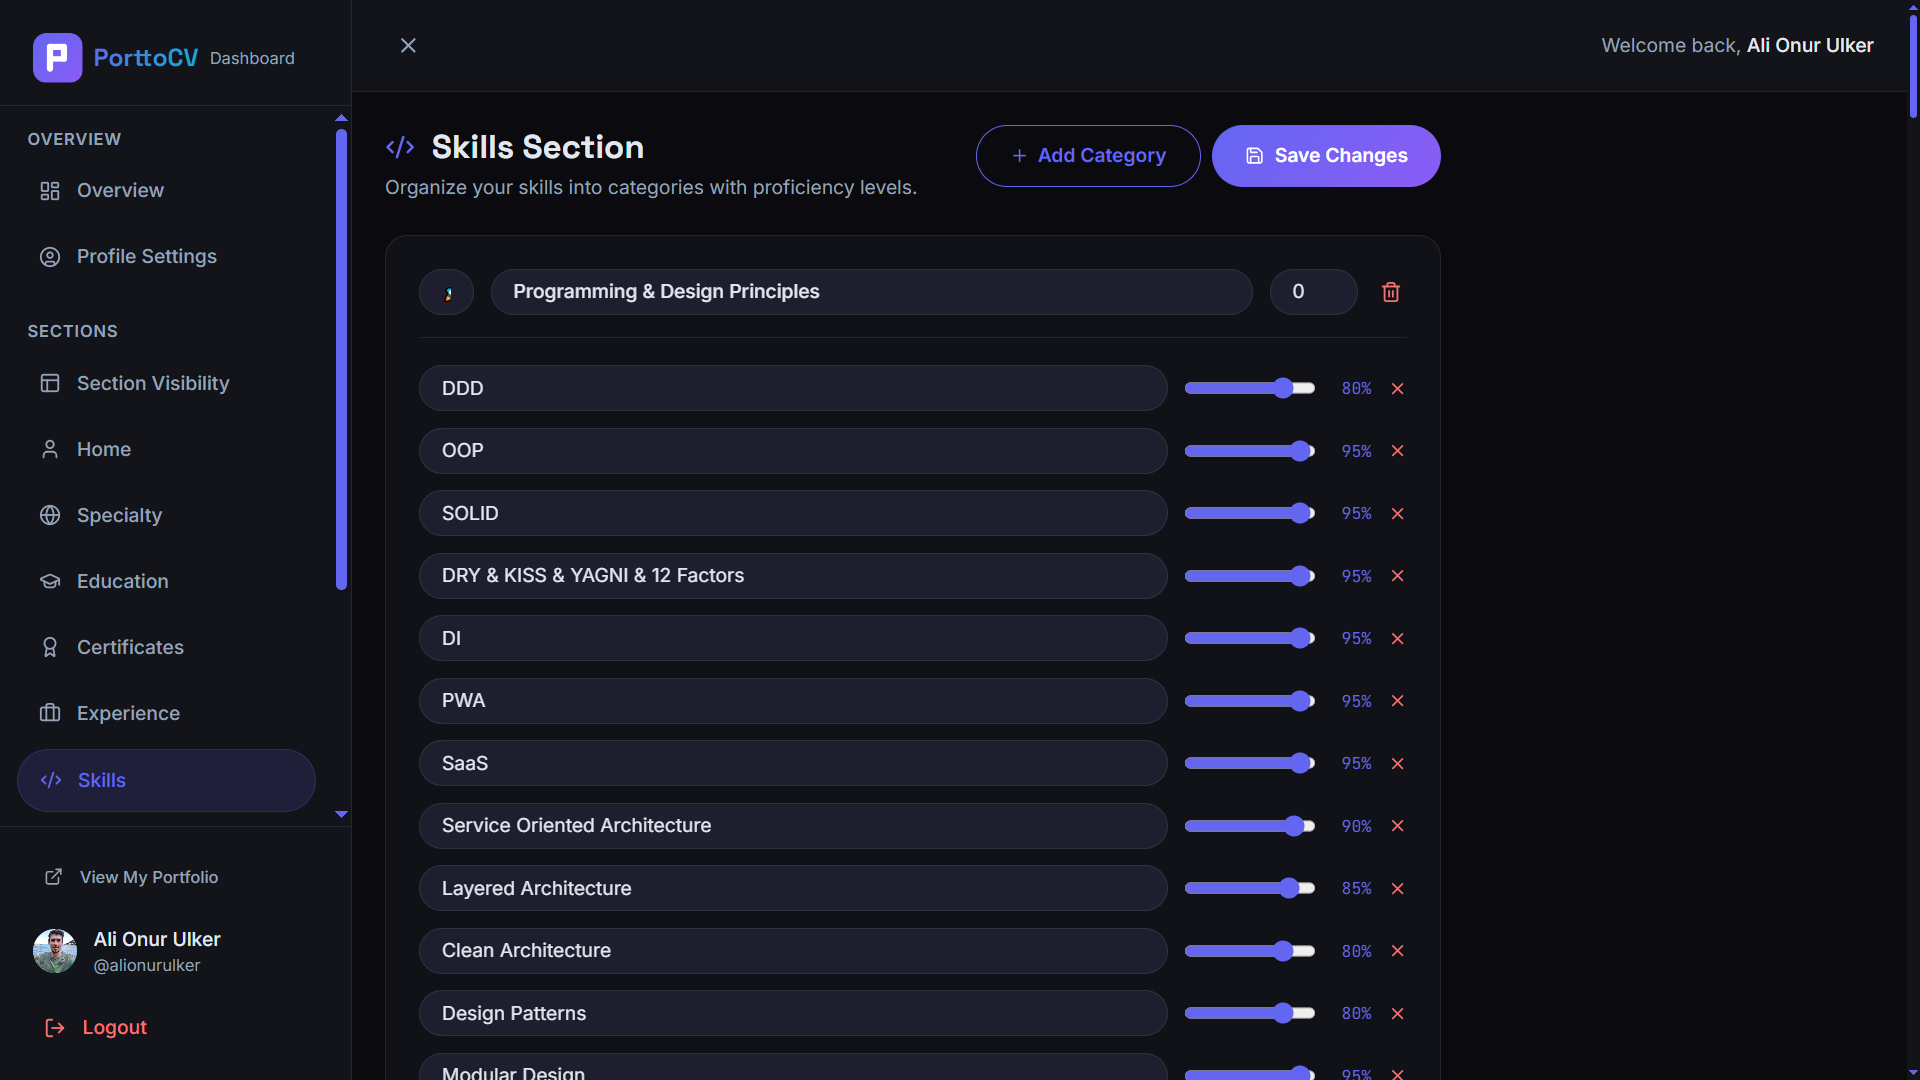
Task: Select the Skills sidebar item
Action: point(166,780)
